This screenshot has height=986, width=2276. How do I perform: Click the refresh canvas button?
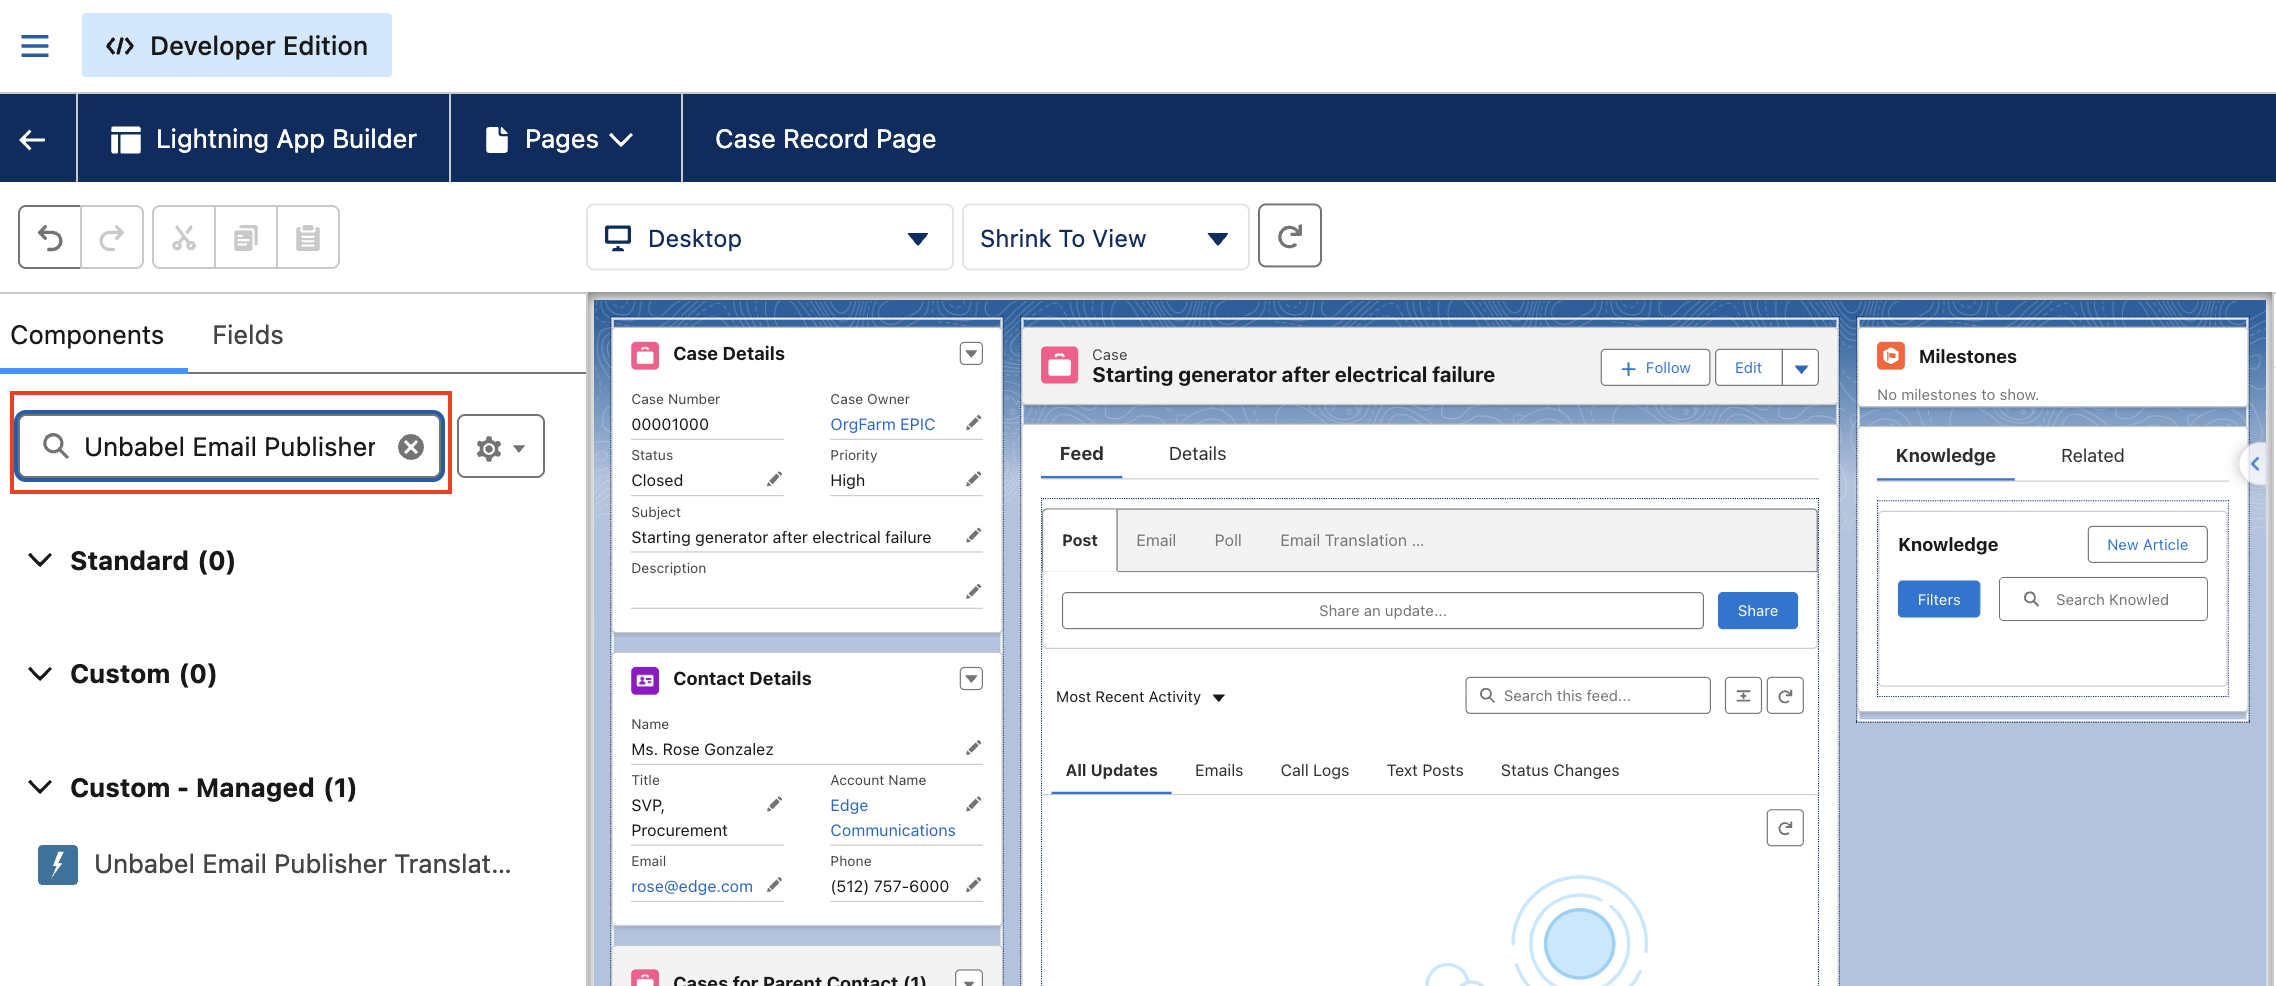point(1289,236)
